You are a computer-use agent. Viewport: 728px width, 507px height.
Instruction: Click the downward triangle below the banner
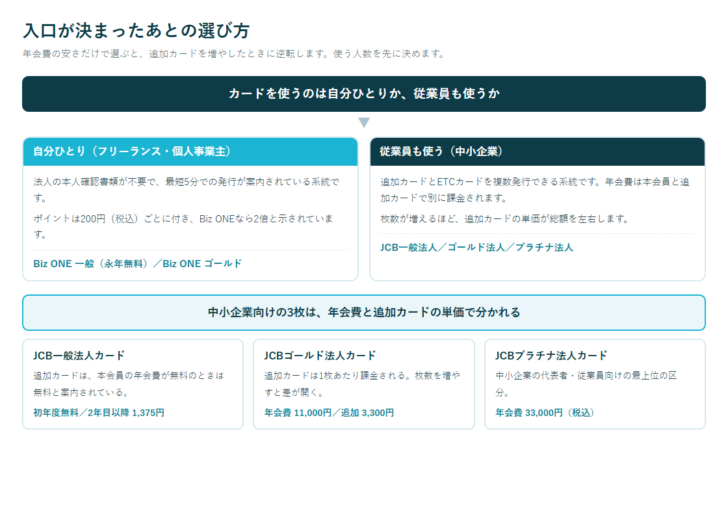364,123
